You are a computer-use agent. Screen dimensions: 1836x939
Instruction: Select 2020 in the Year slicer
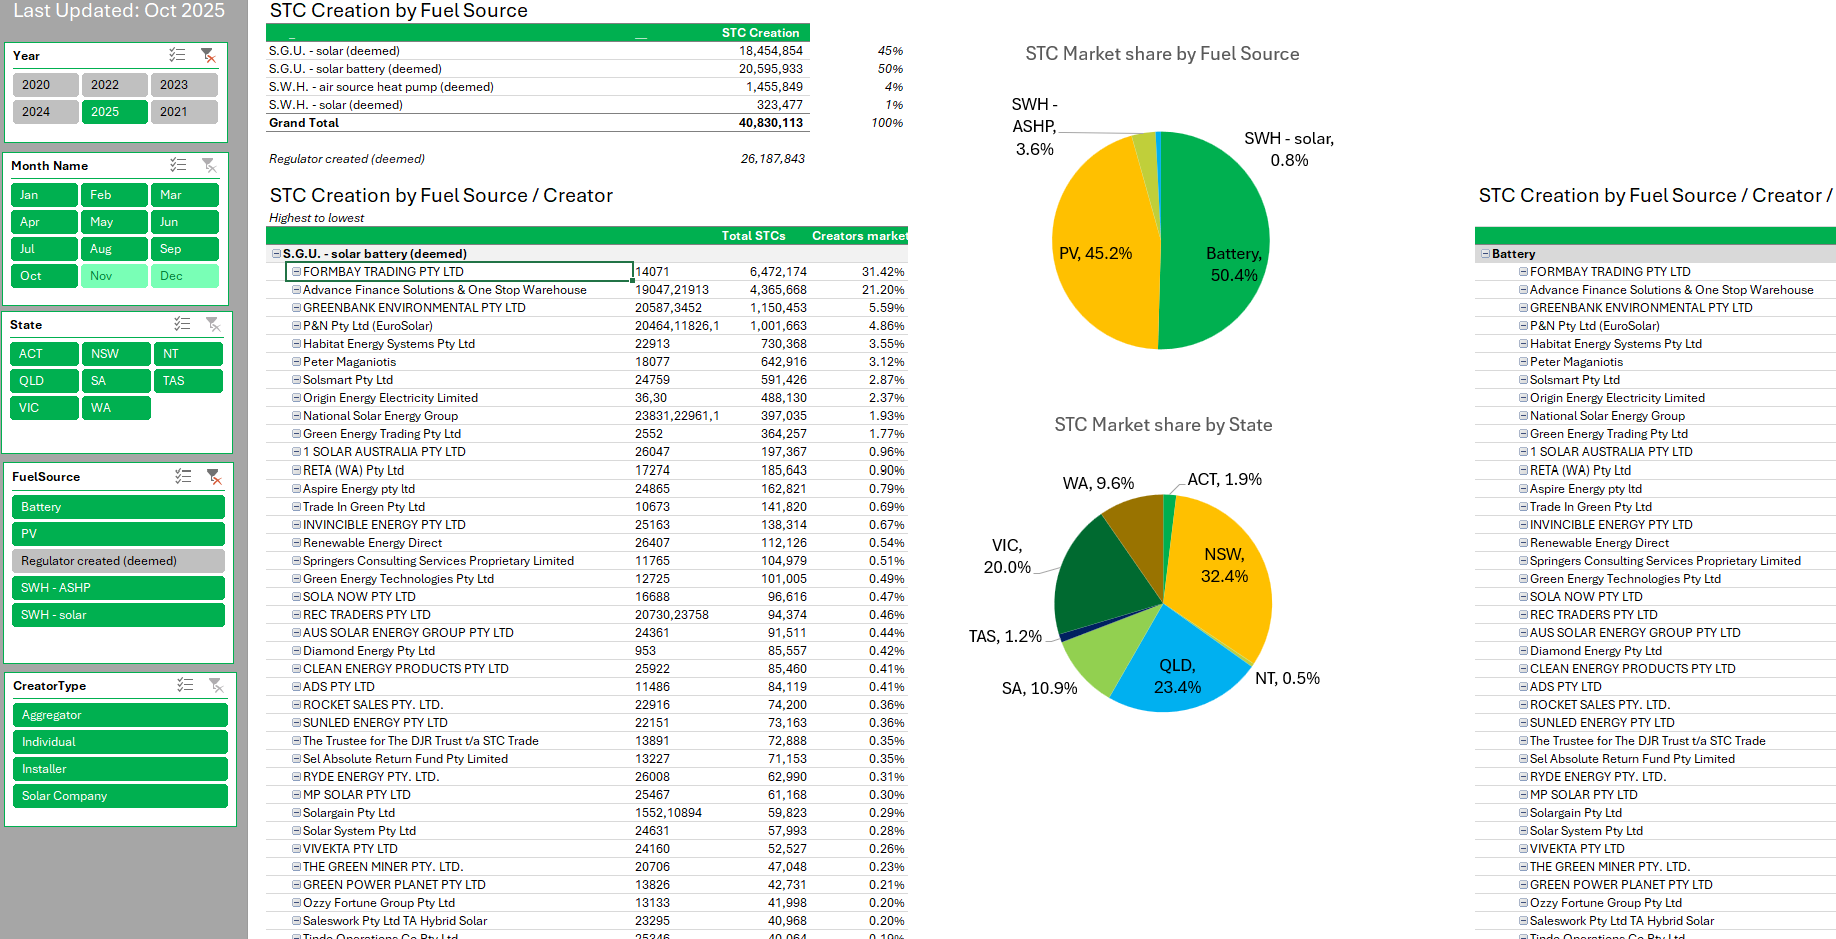click(x=45, y=85)
